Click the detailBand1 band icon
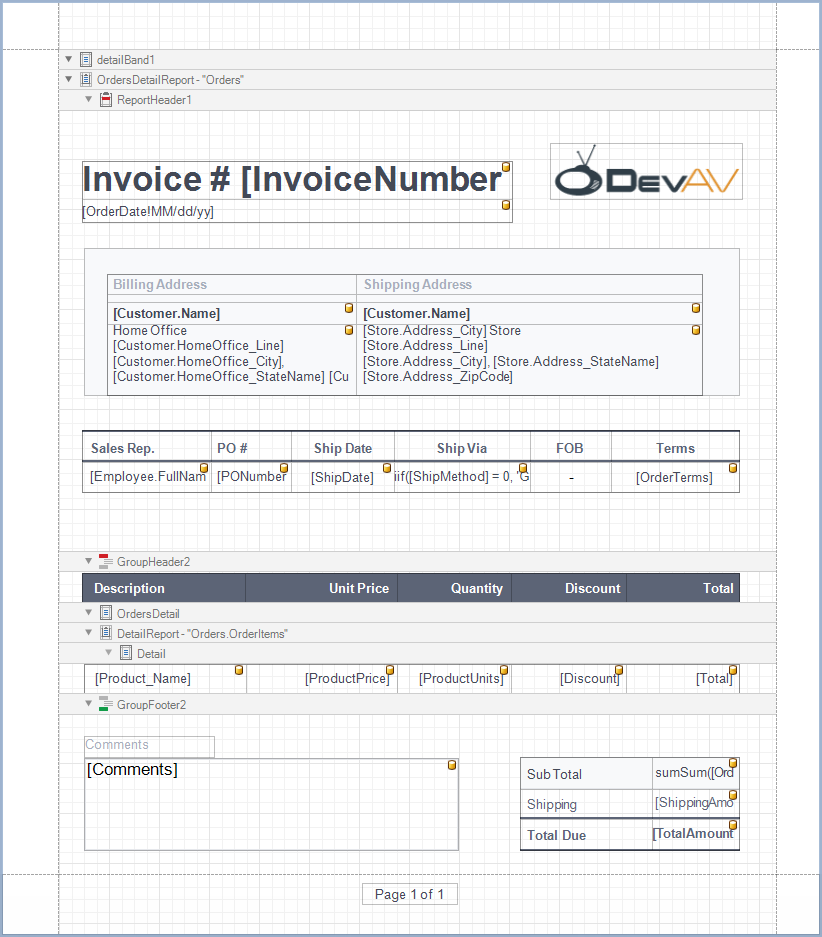822x937 pixels. (86, 60)
